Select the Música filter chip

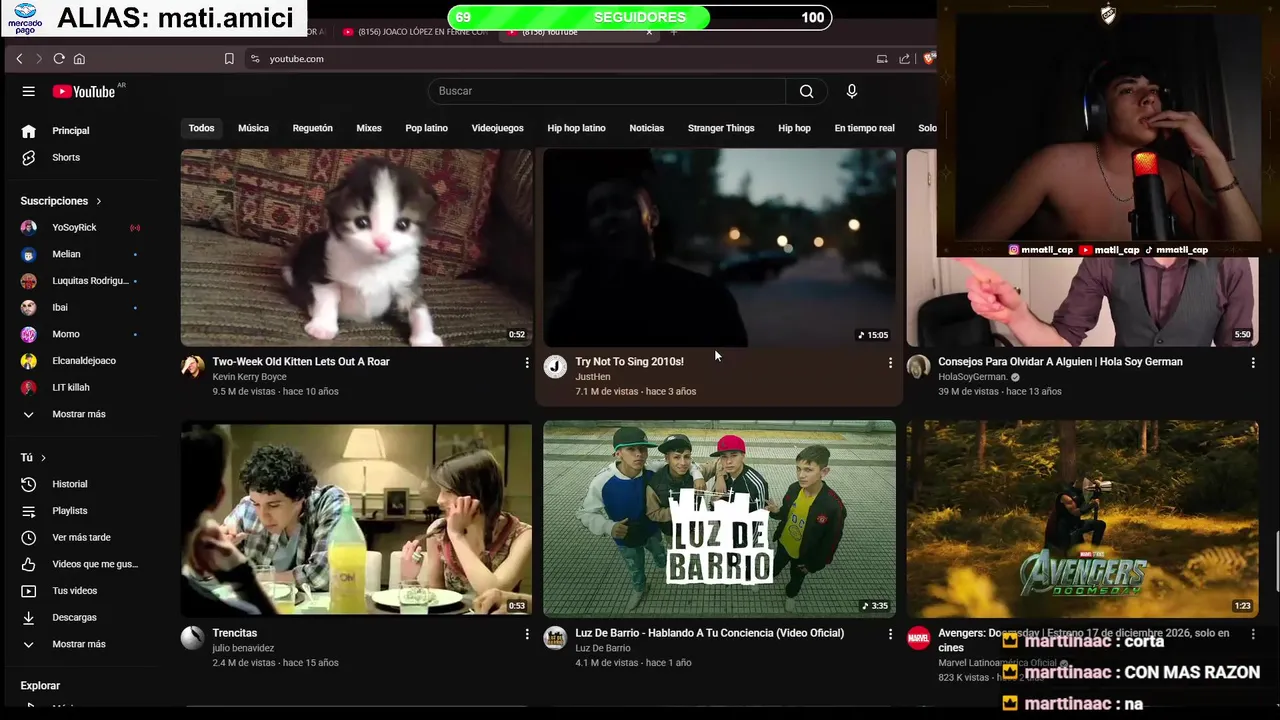253,128
